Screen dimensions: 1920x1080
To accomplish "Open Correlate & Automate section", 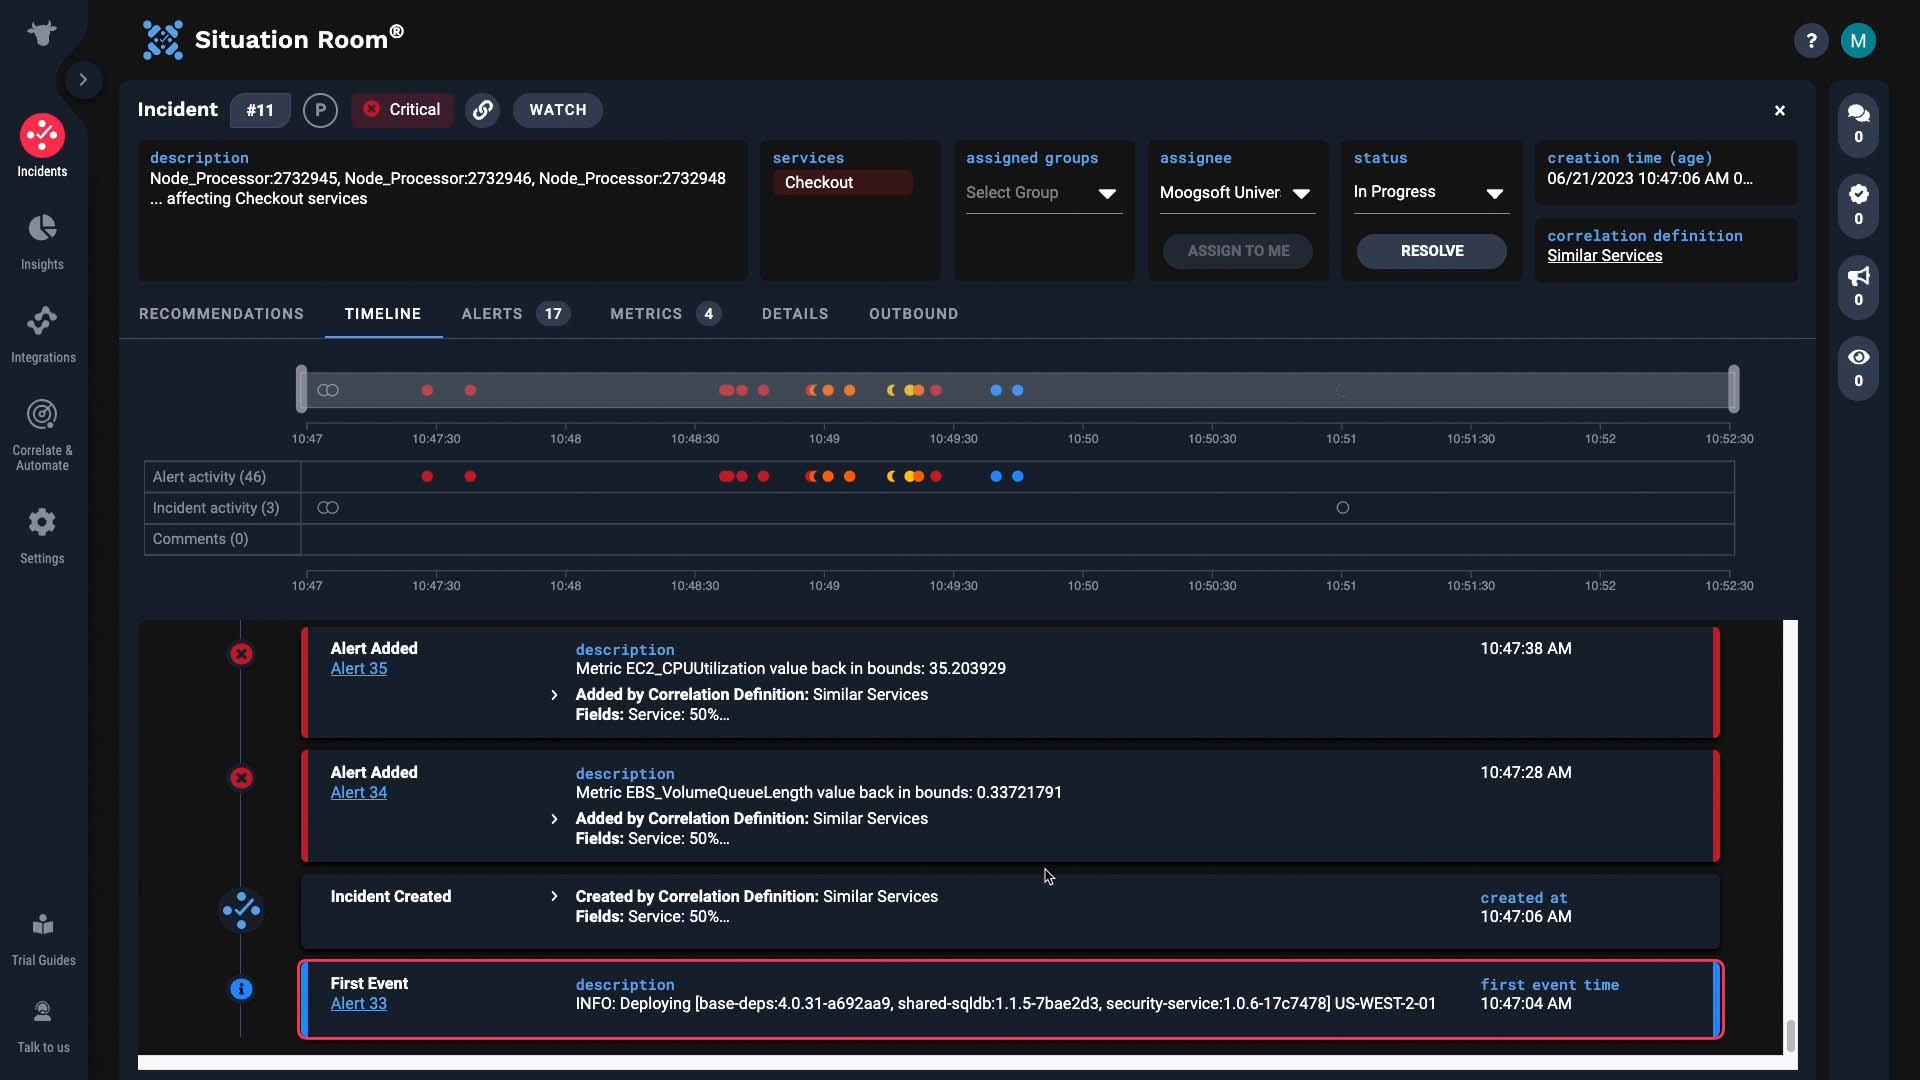I will click(x=42, y=435).
